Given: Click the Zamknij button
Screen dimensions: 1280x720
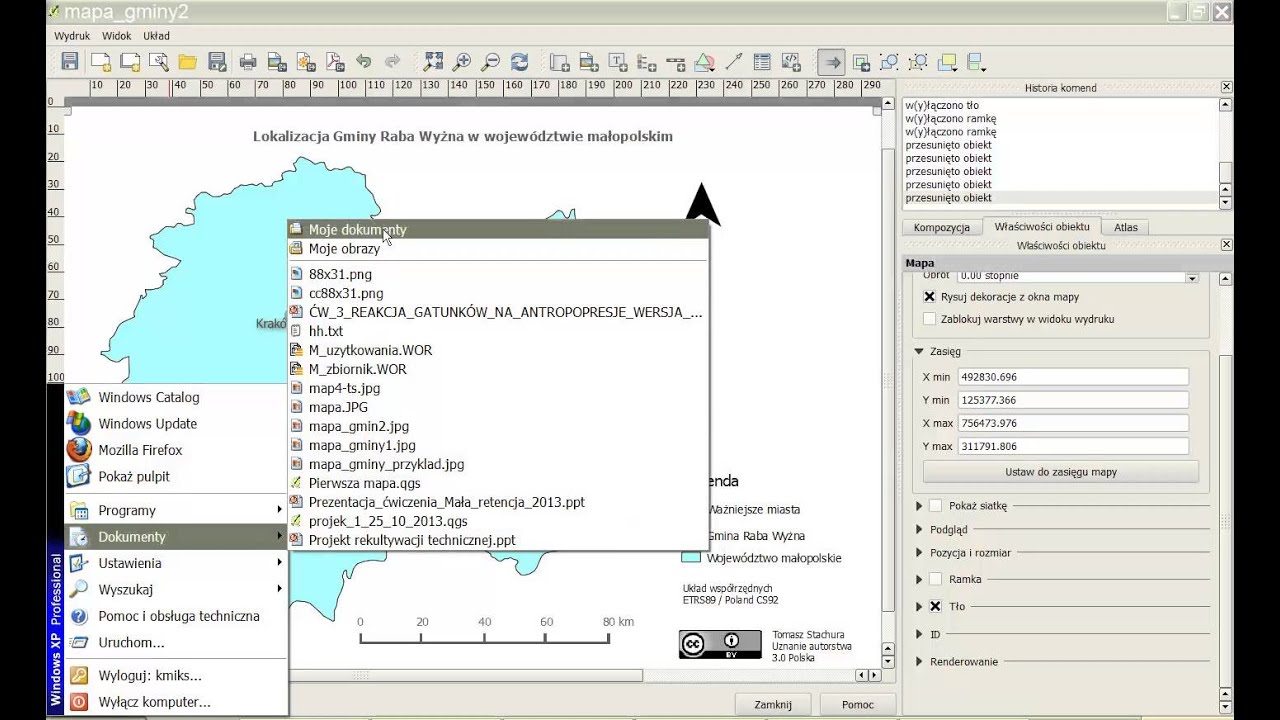Looking at the screenshot, I should [773, 704].
